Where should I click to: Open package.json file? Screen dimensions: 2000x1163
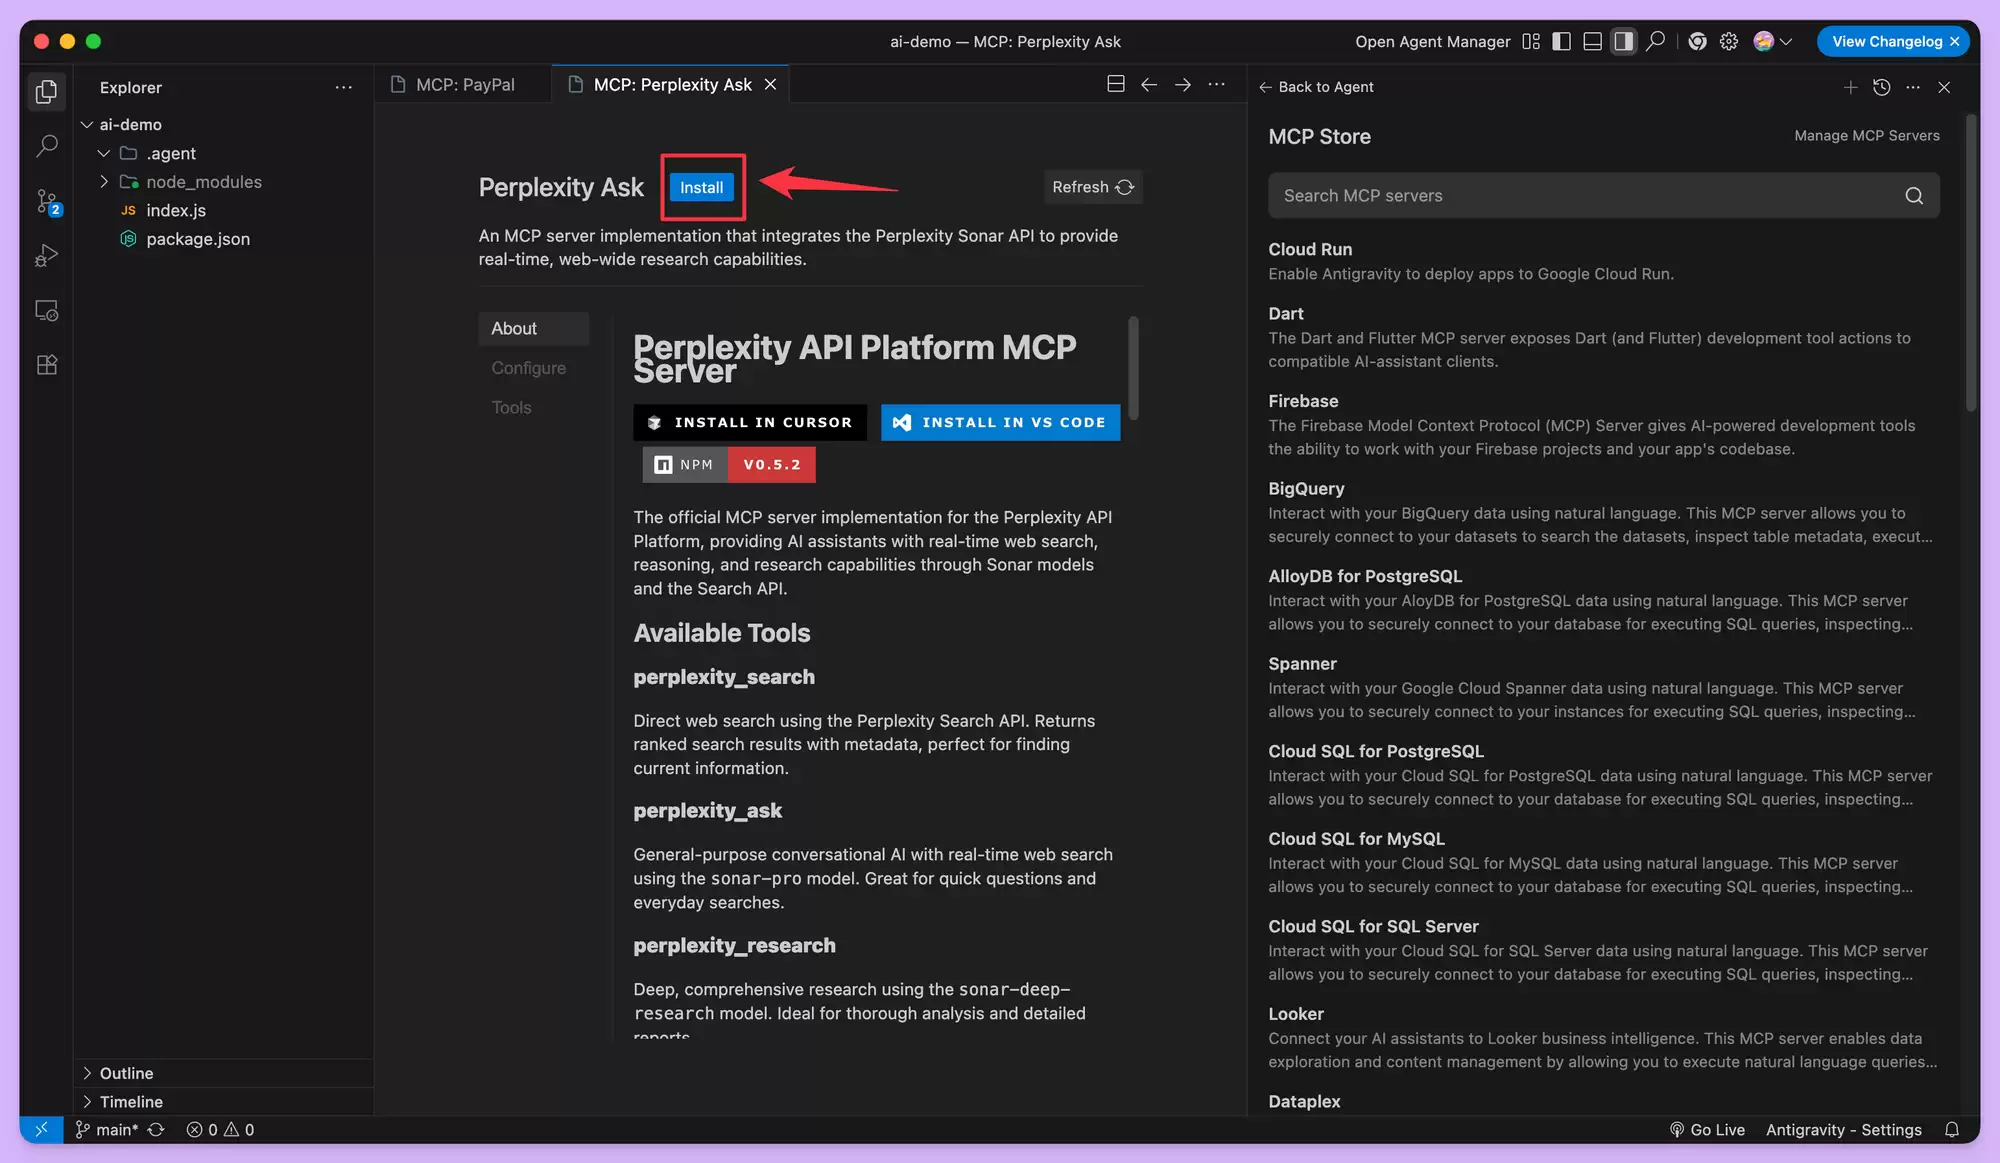198,239
